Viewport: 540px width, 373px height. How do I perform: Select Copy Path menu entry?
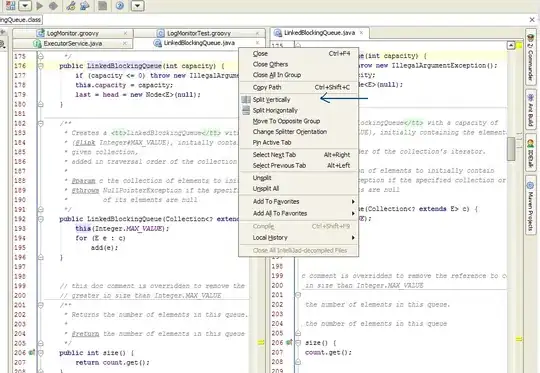pyautogui.click(x=299, y=87)
